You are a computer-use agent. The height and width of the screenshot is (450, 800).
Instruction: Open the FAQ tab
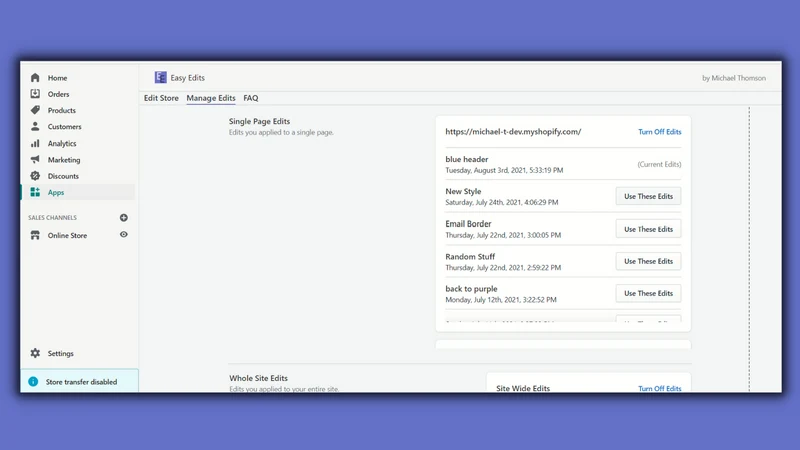click(x=251, y=98)
